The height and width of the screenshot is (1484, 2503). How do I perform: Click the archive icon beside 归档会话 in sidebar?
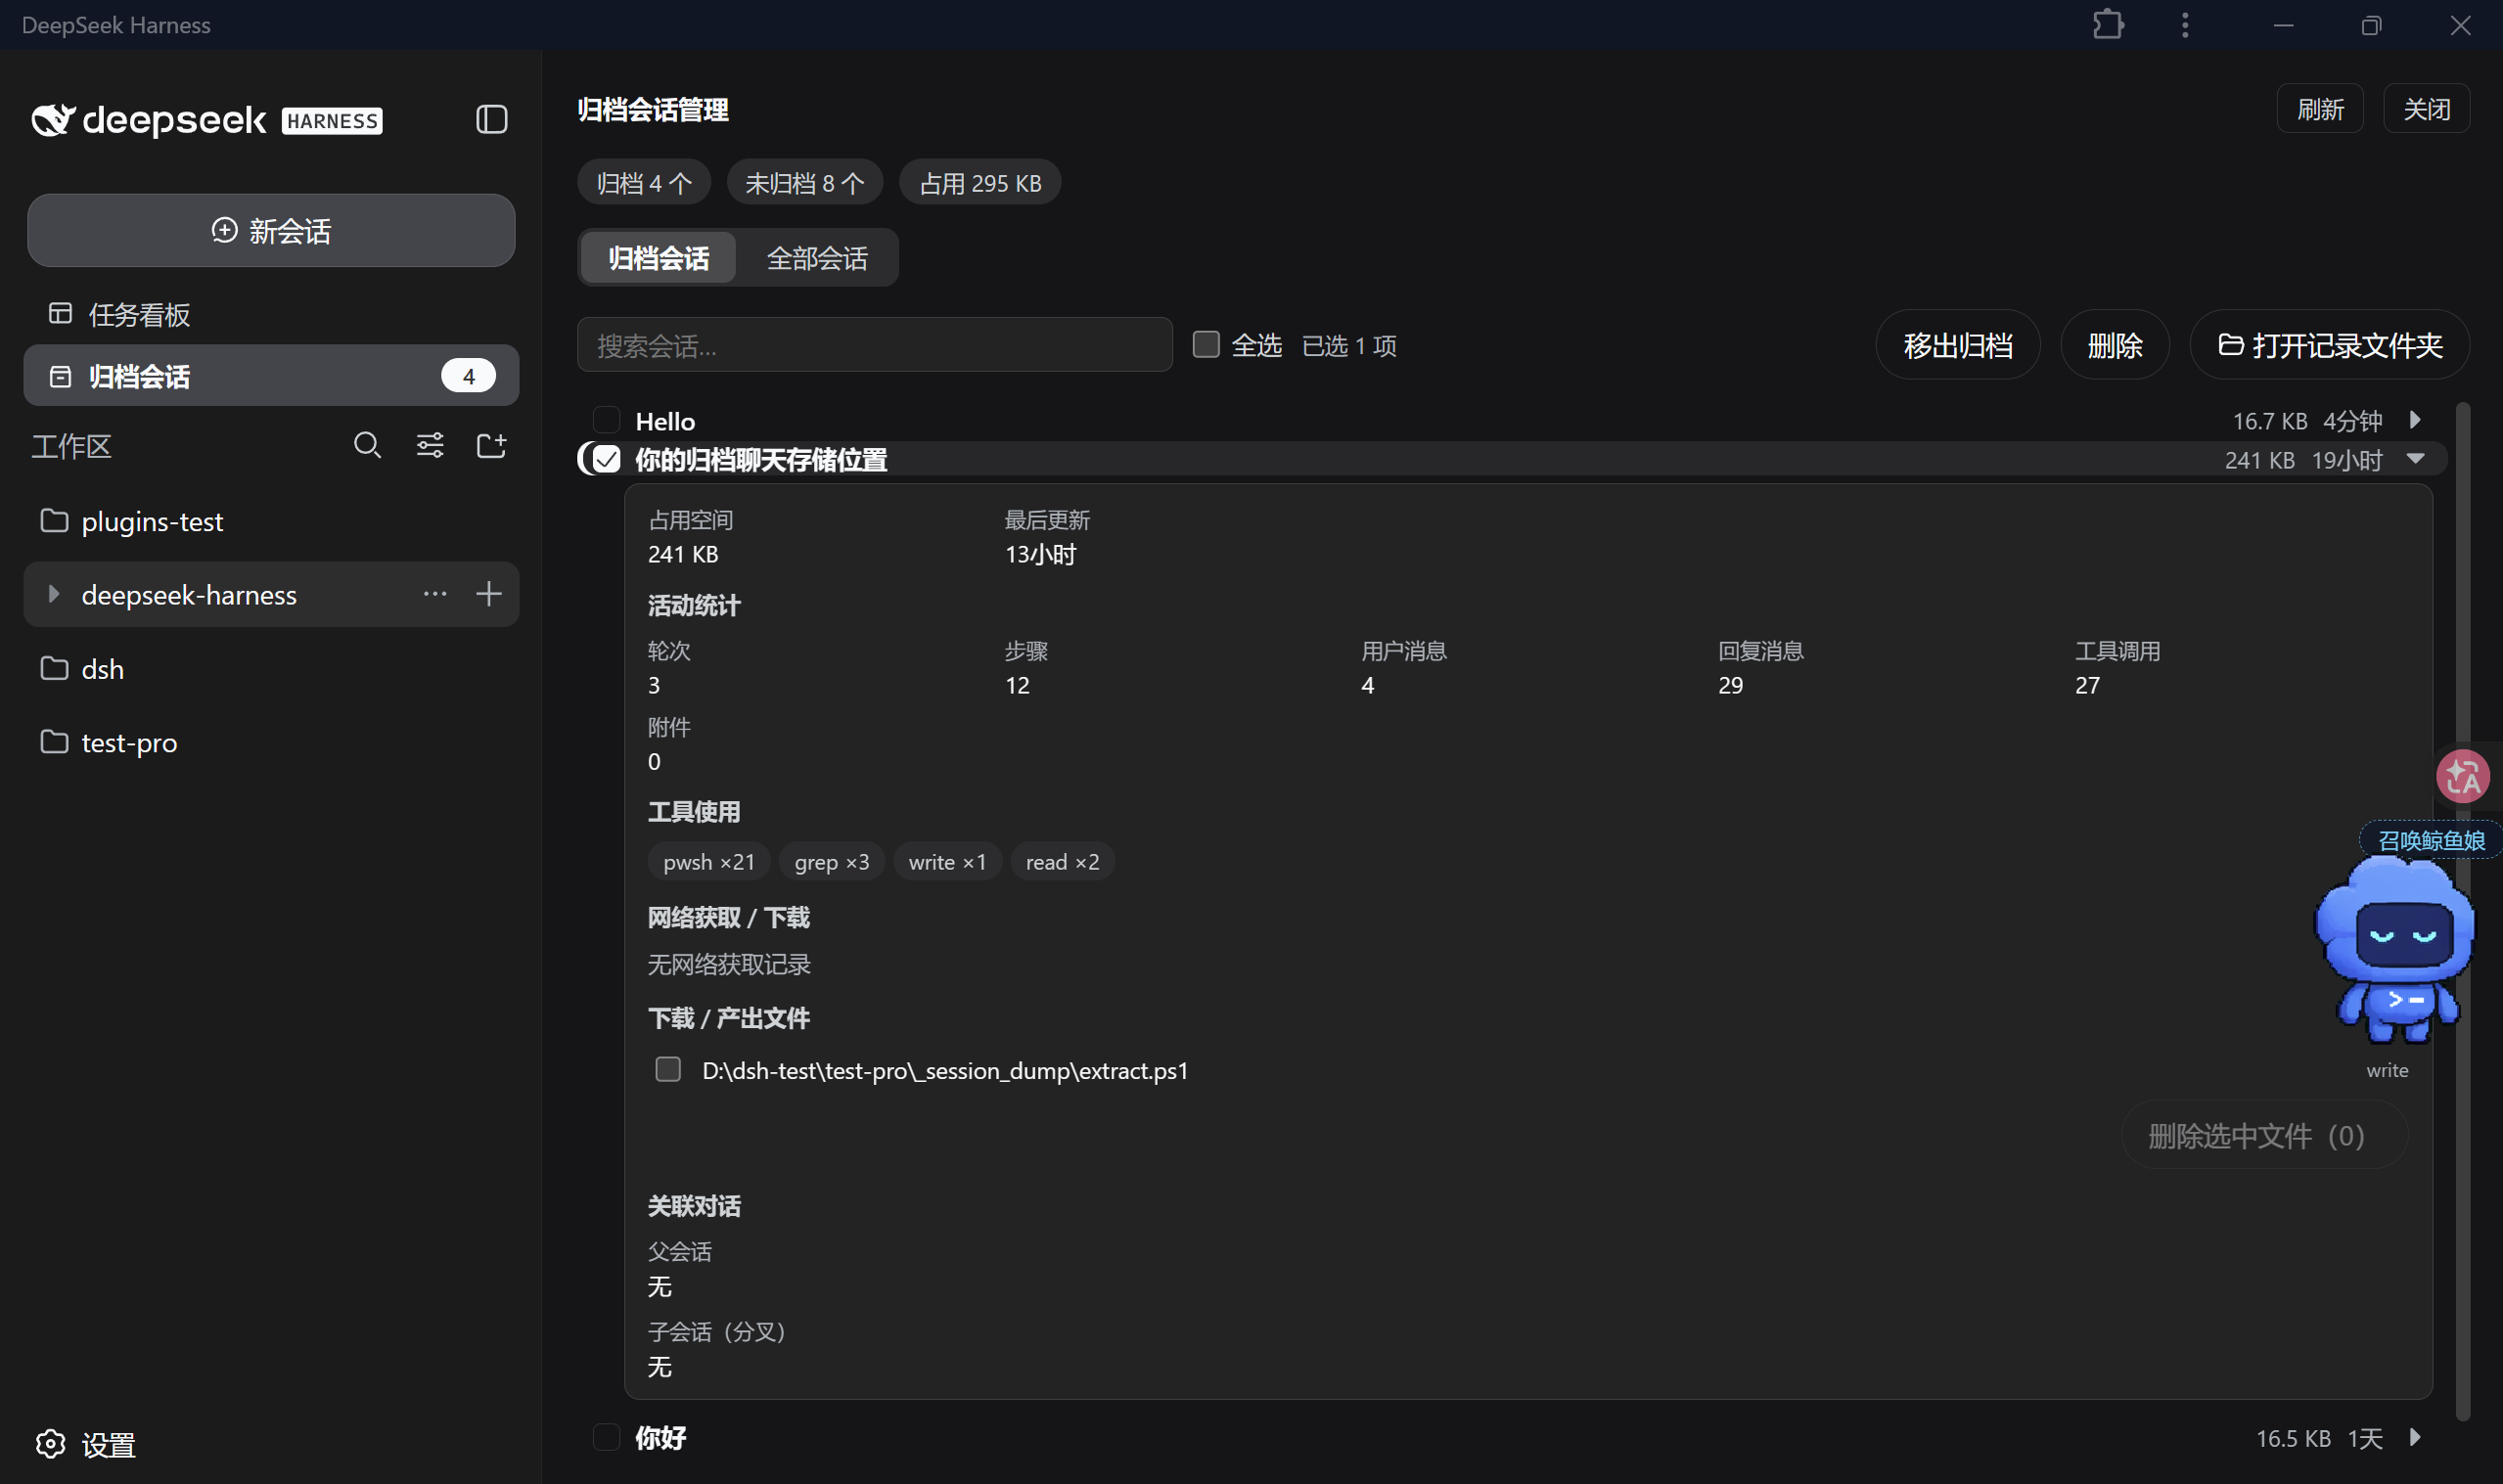point(60,376)
